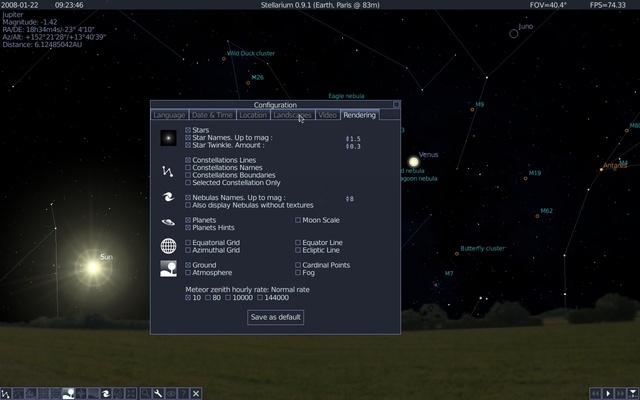Toggle night mode eye icon

pyautogui.click(x=171, y=393)
